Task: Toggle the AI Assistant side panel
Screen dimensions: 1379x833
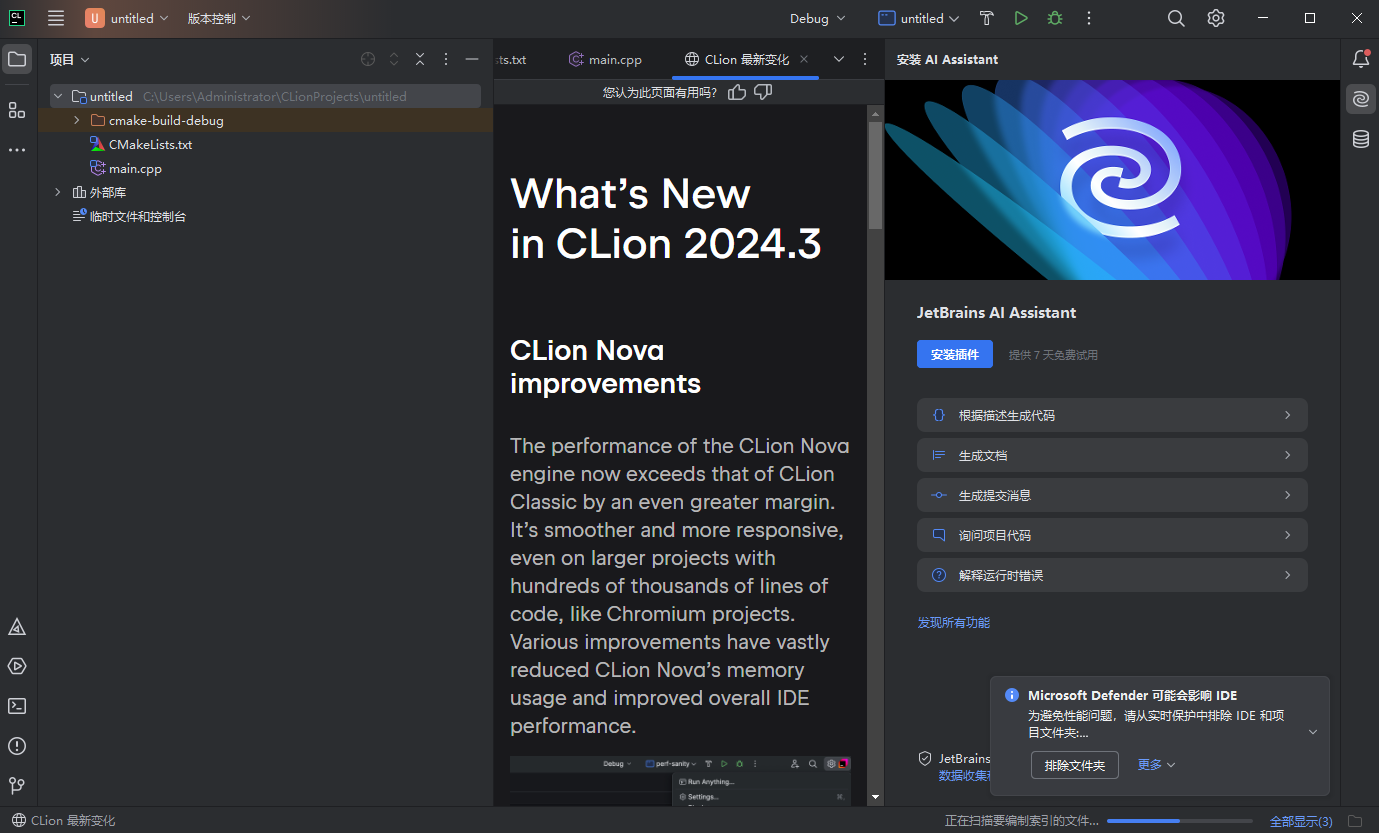Action: pyautogui.click(x=1360, y=99)
